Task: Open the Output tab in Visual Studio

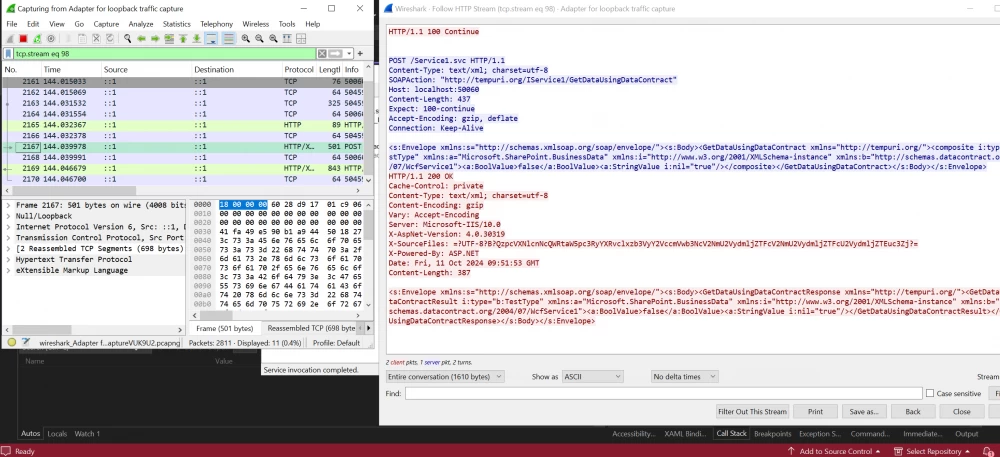Action: pyautogui.click(x=966, y=433)
